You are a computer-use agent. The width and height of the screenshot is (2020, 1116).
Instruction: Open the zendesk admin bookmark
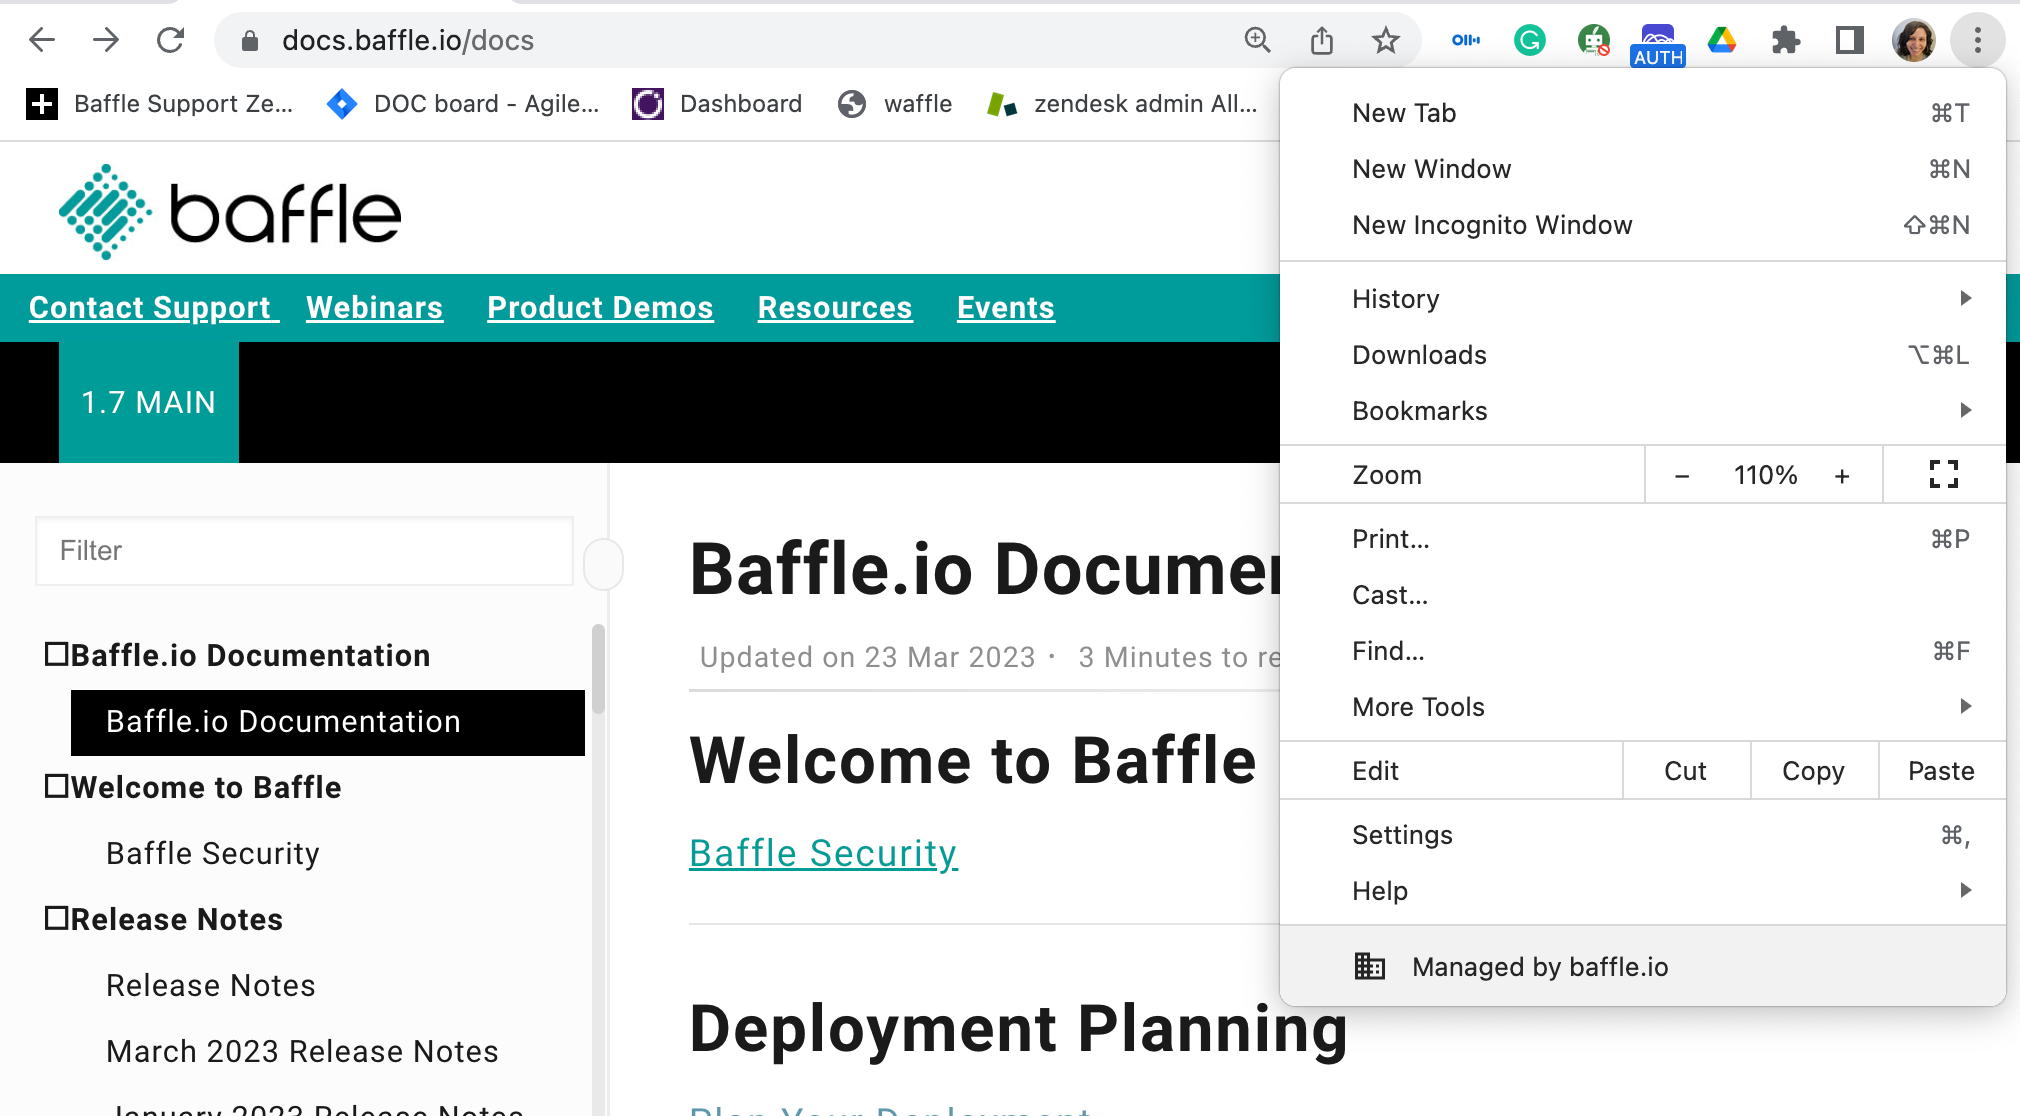1122,104
